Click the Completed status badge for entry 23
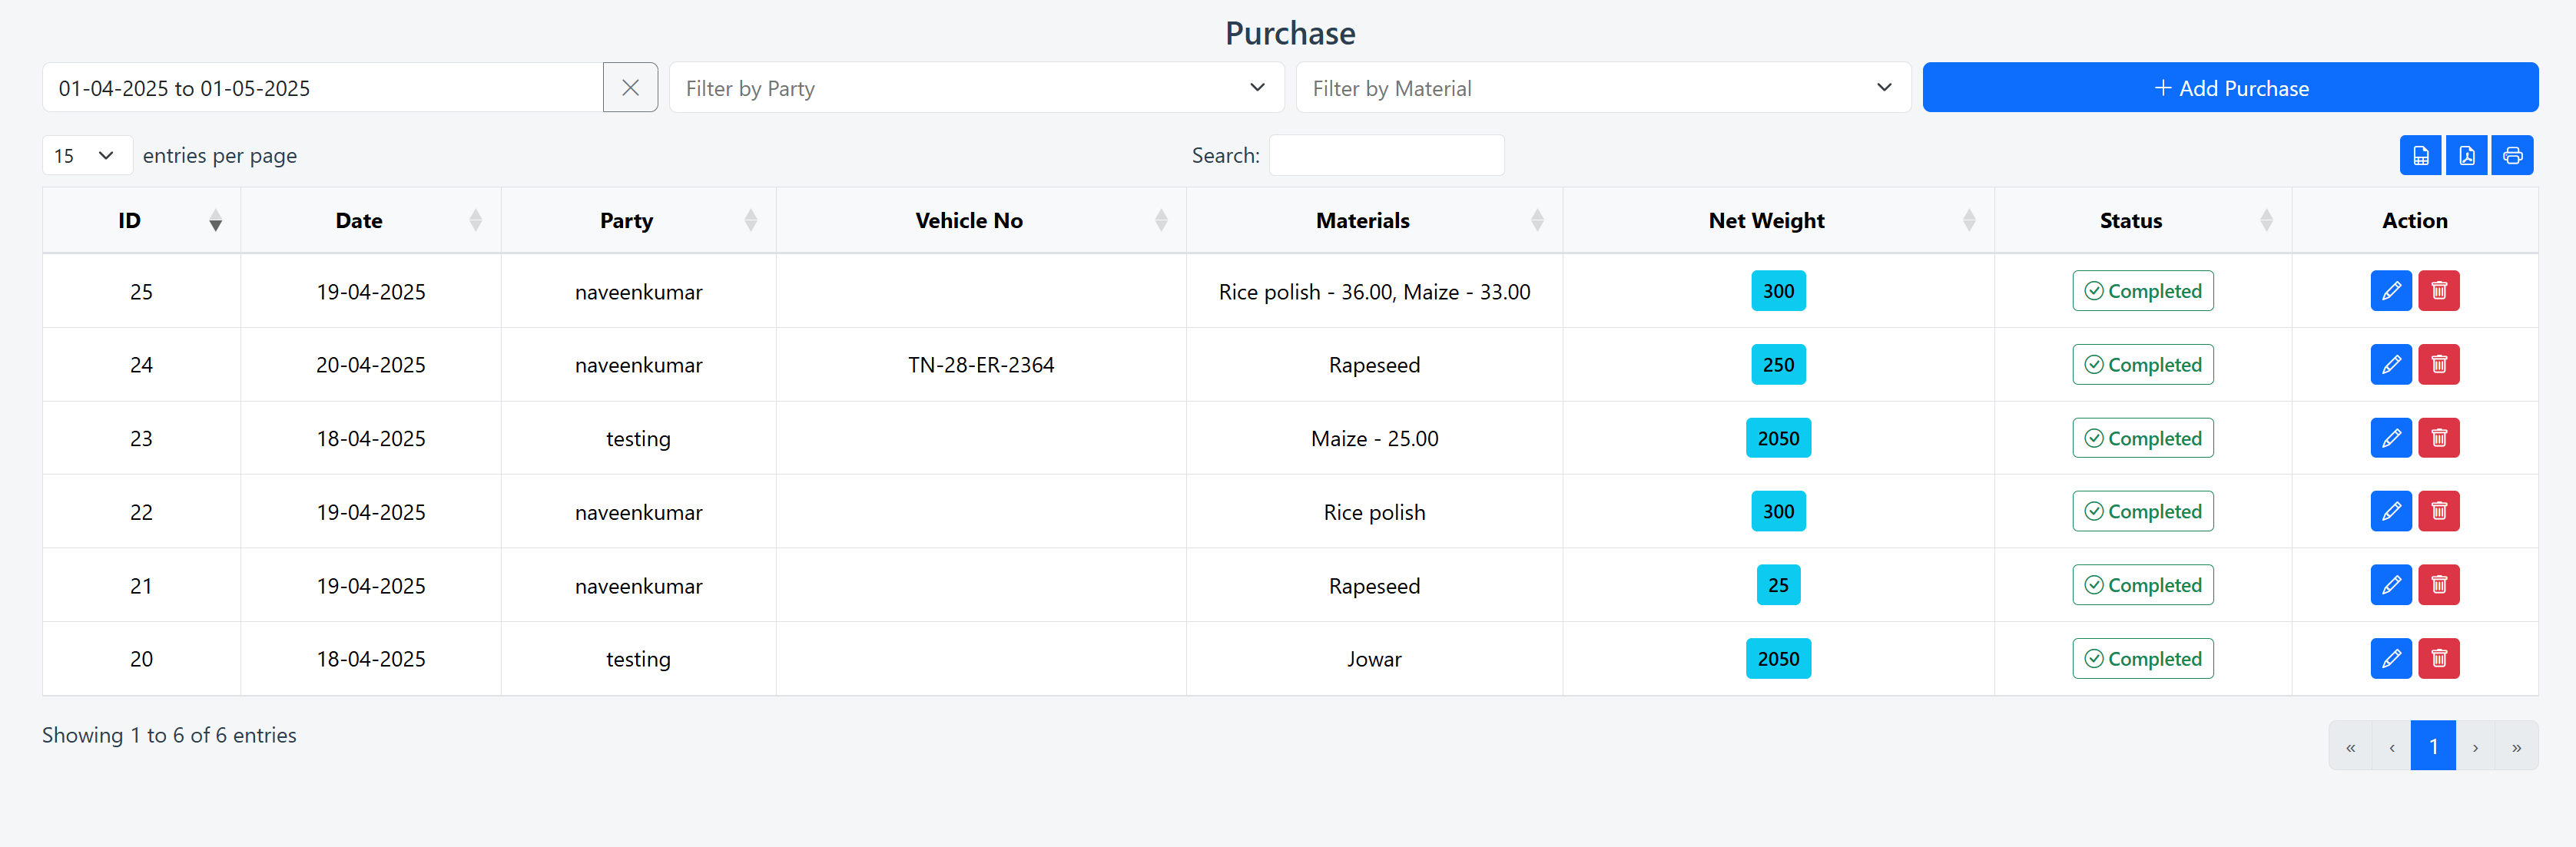This screenshot has width=2576, height=847. pos(2143,438)
